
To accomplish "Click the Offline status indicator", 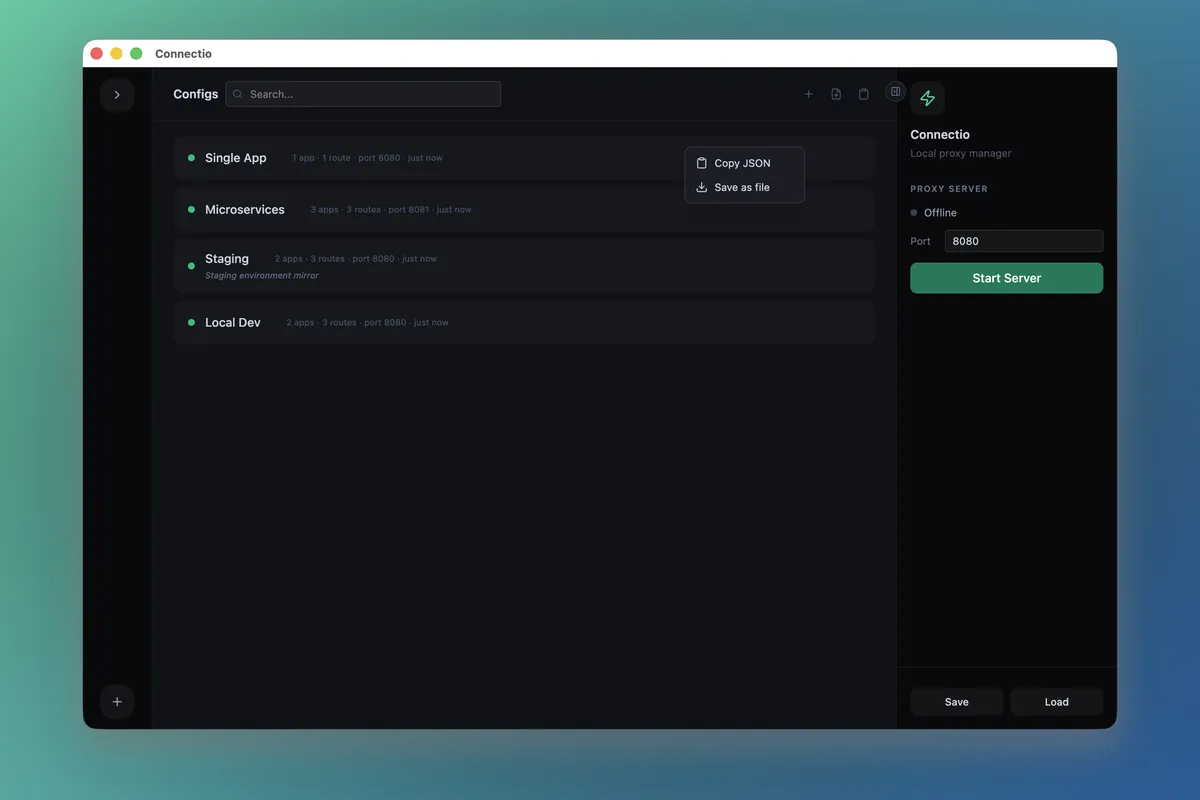I will click(x=933, y=213).
